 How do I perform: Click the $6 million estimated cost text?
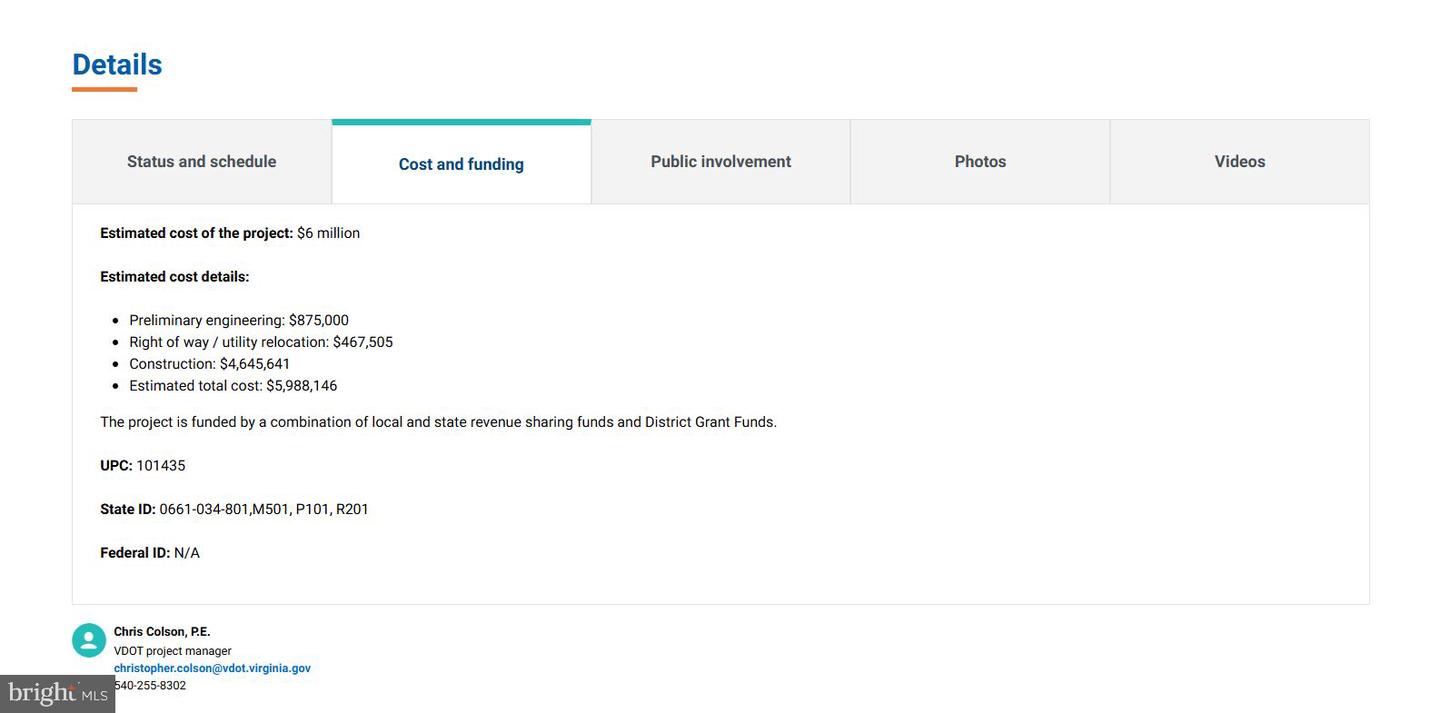tap(328, 233)
